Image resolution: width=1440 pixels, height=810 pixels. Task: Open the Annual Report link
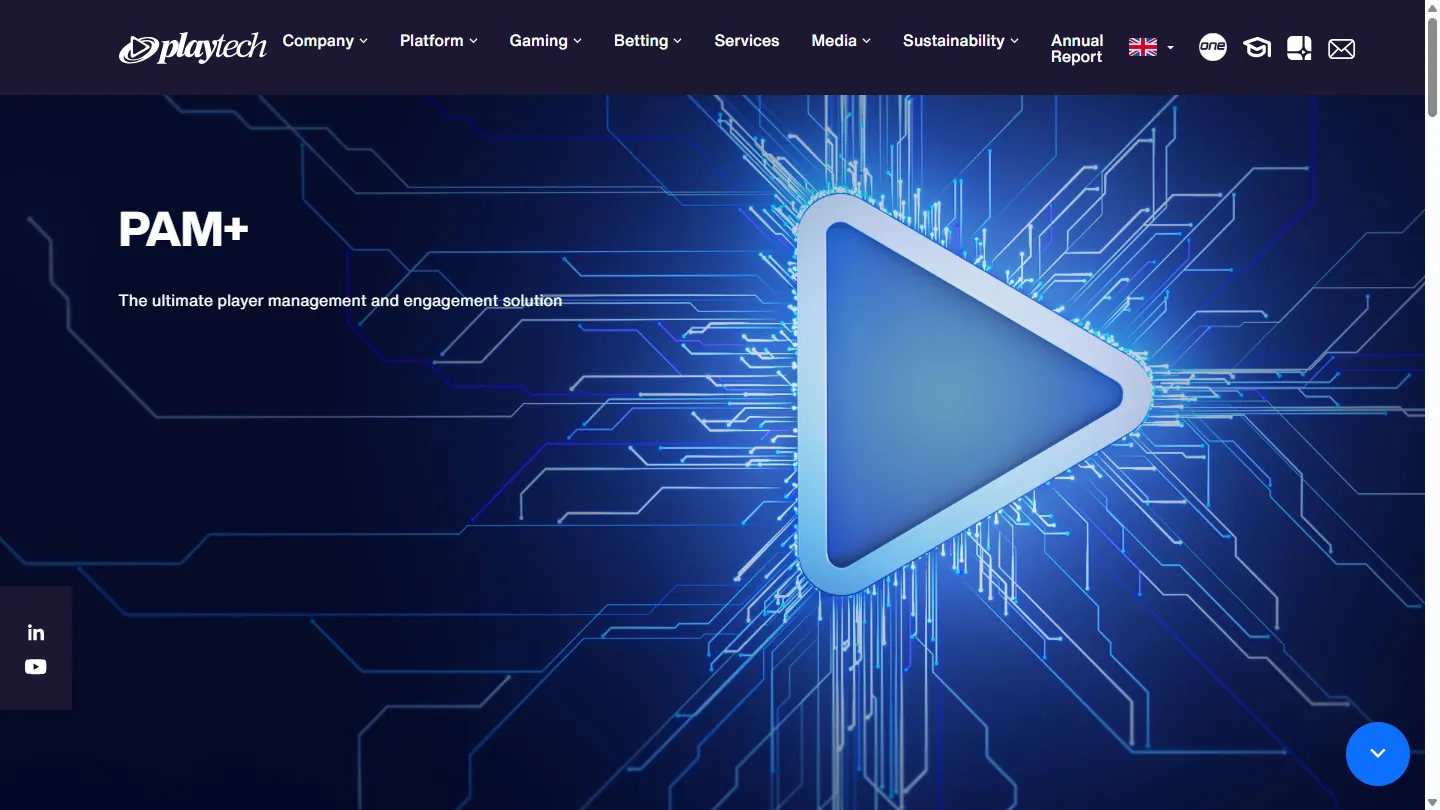1077,49
